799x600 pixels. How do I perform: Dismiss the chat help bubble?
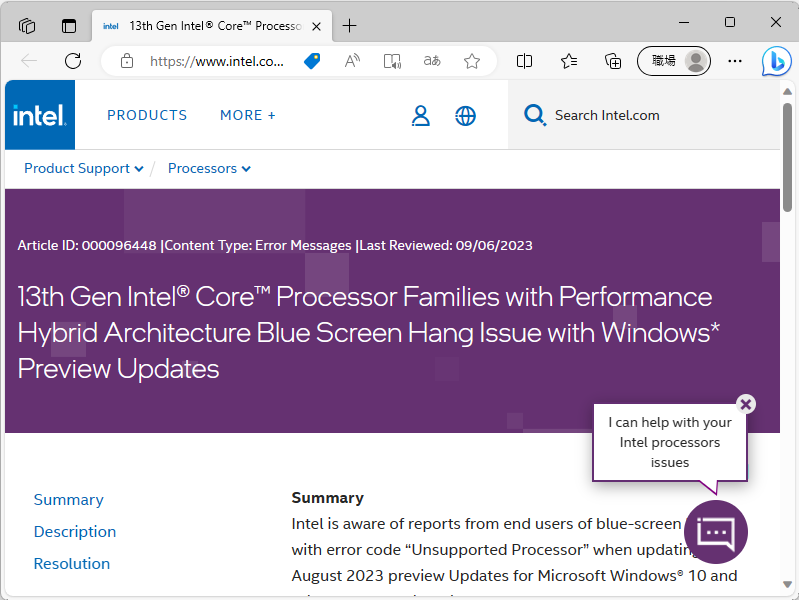pyautogui.click(x=746, y=404)
